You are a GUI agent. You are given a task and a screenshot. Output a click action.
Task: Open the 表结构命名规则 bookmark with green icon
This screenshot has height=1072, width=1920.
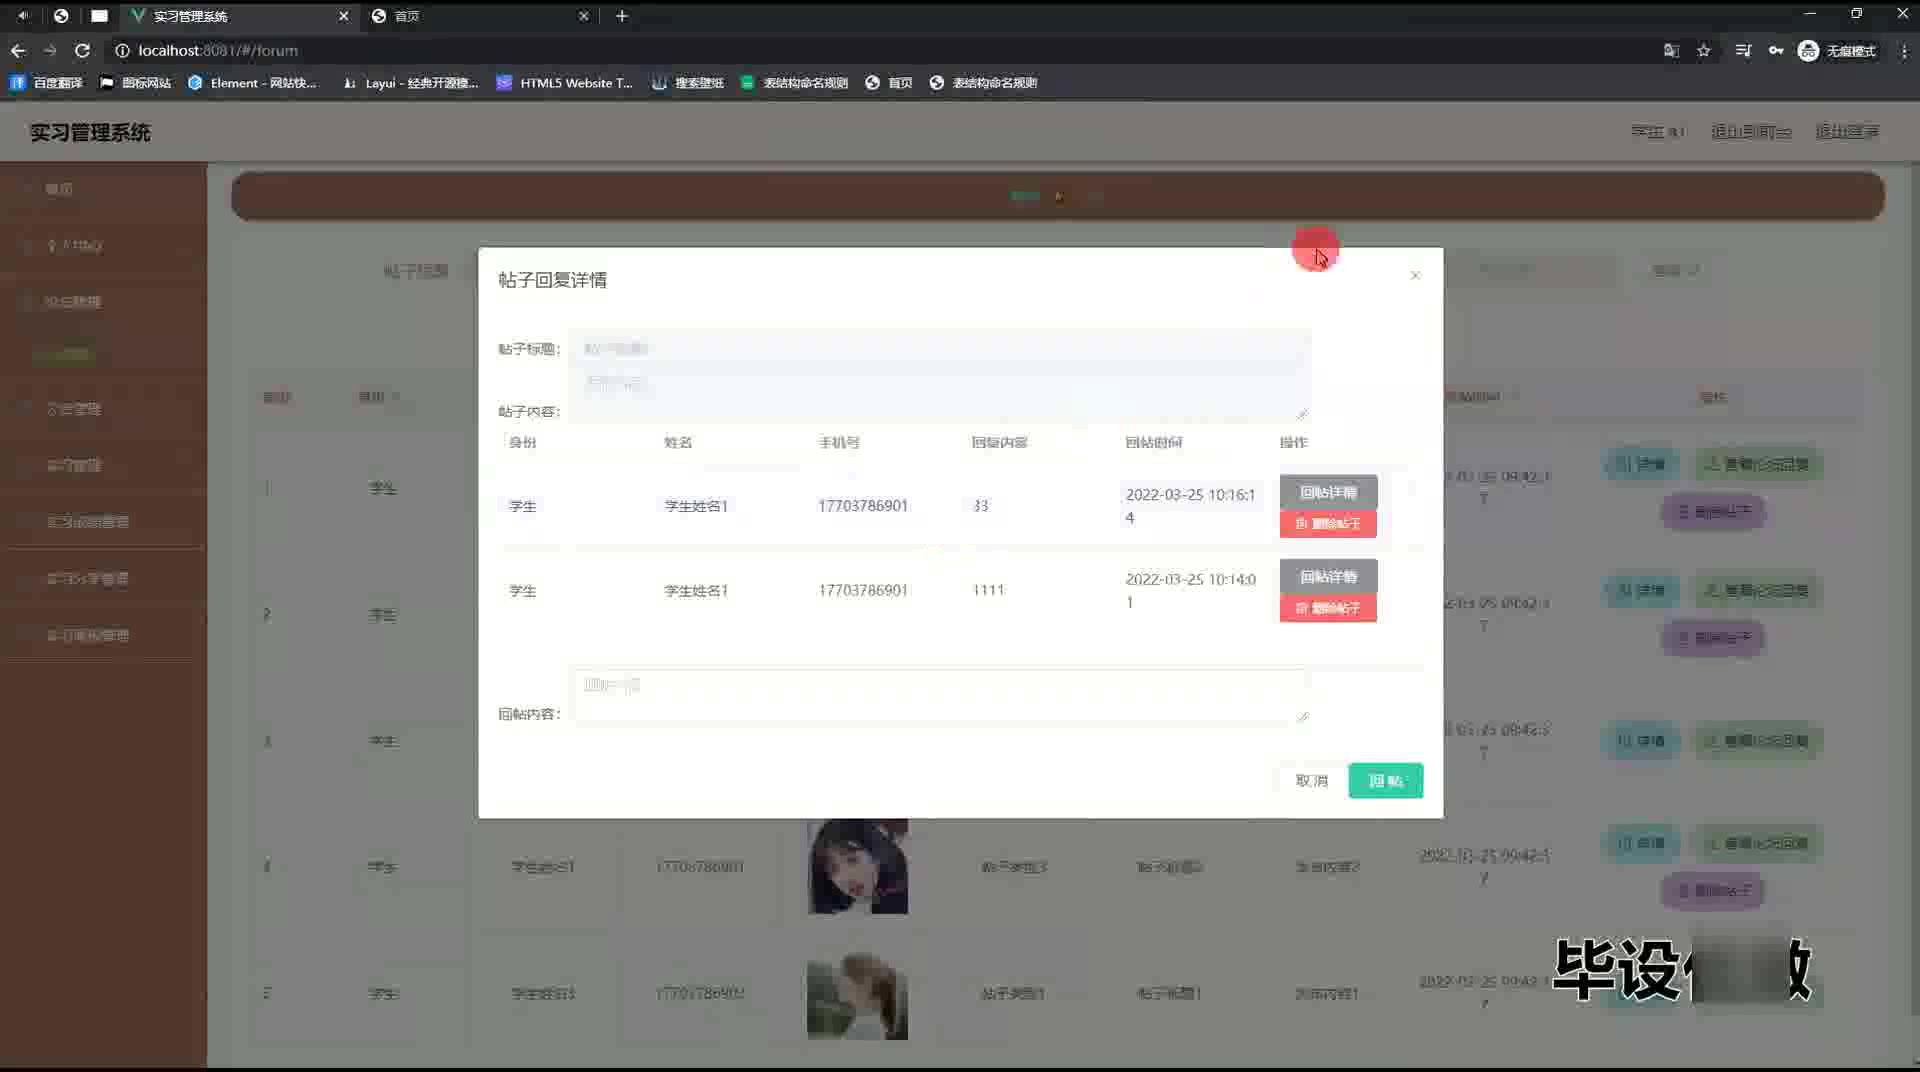pyautogui.click(x=795, y=83)
